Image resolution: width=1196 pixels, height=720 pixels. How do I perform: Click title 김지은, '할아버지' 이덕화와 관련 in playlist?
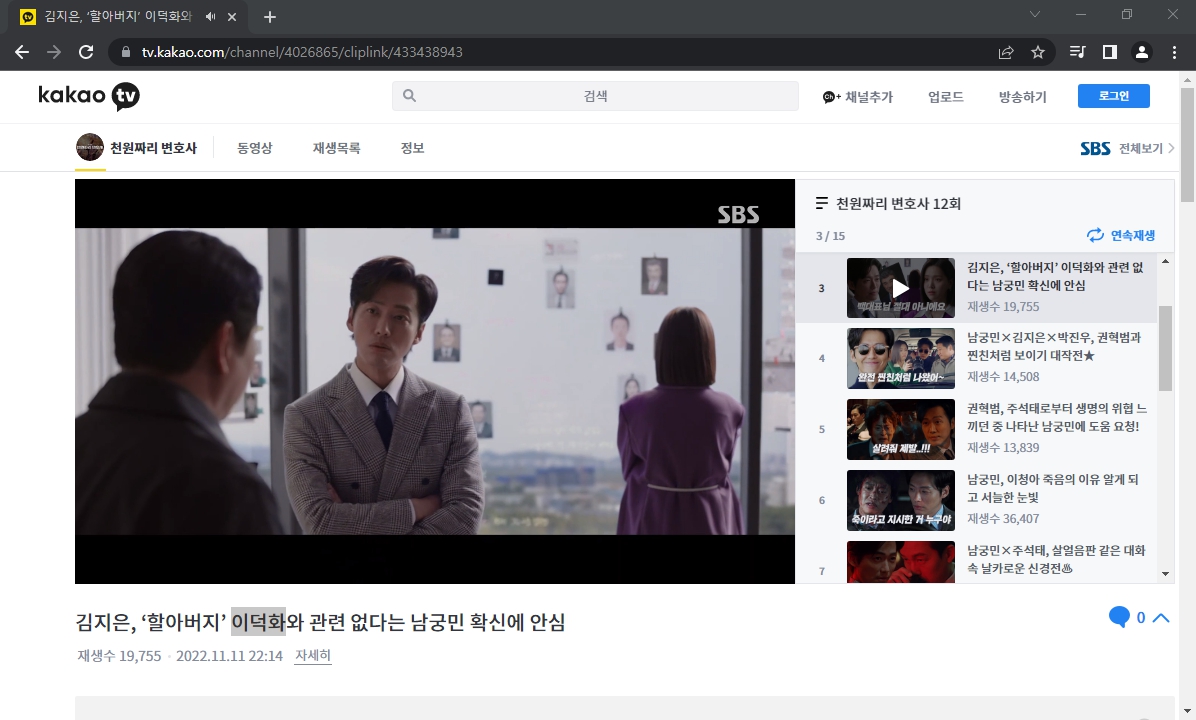pyautogui.click(x=1056, y=276)
